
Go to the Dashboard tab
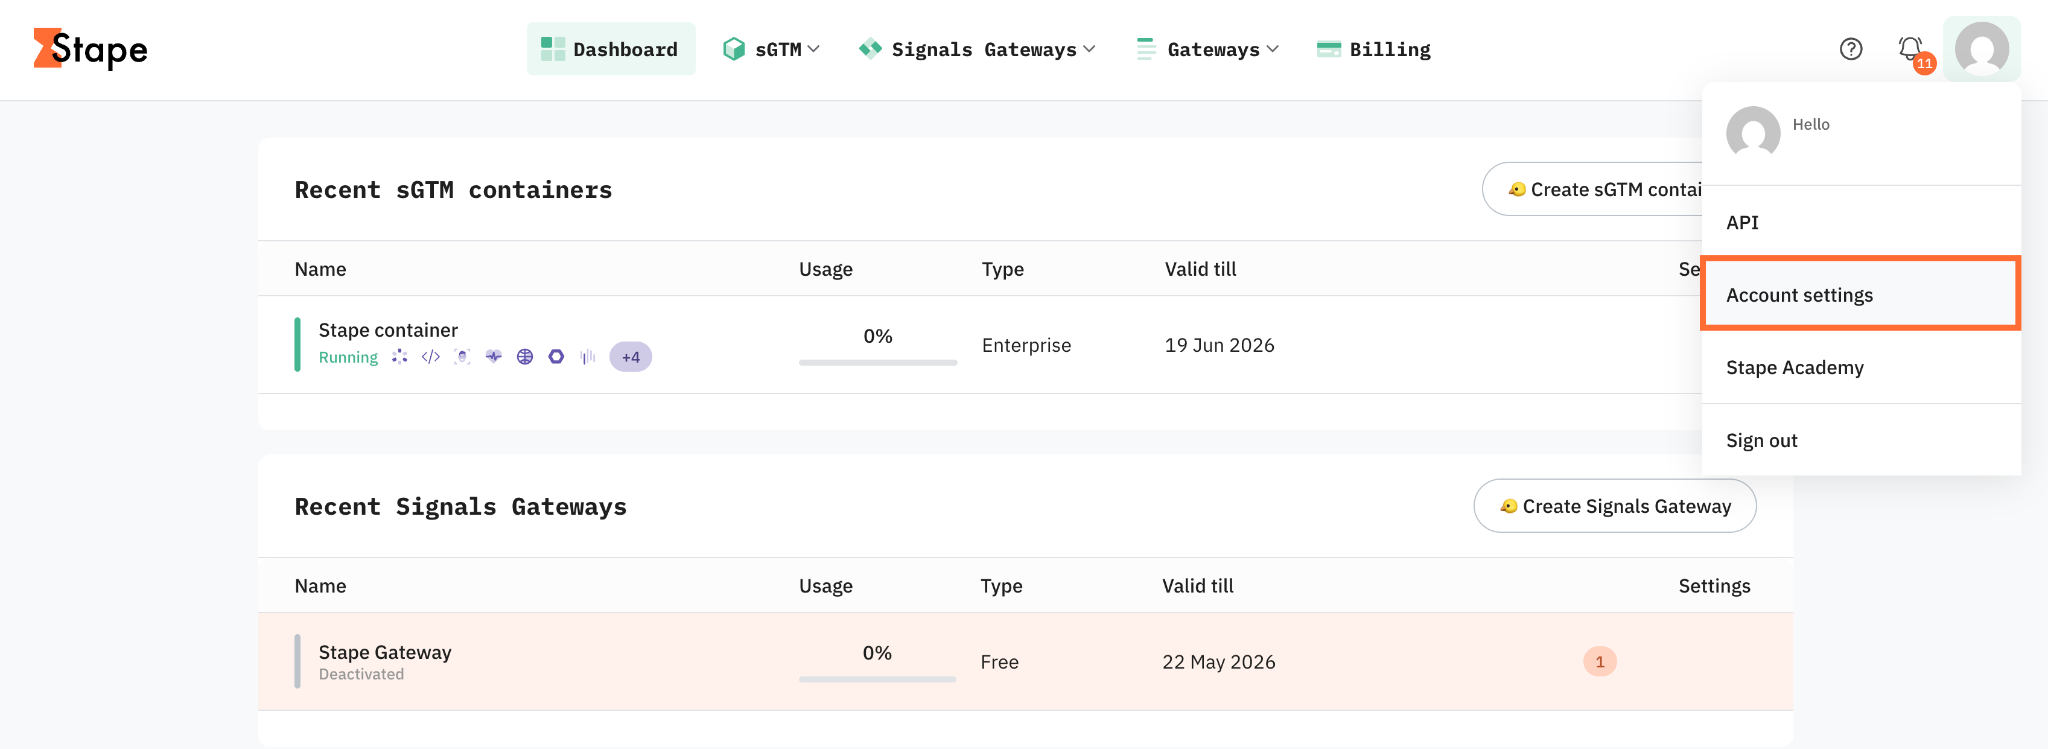(x=611, y=49)
